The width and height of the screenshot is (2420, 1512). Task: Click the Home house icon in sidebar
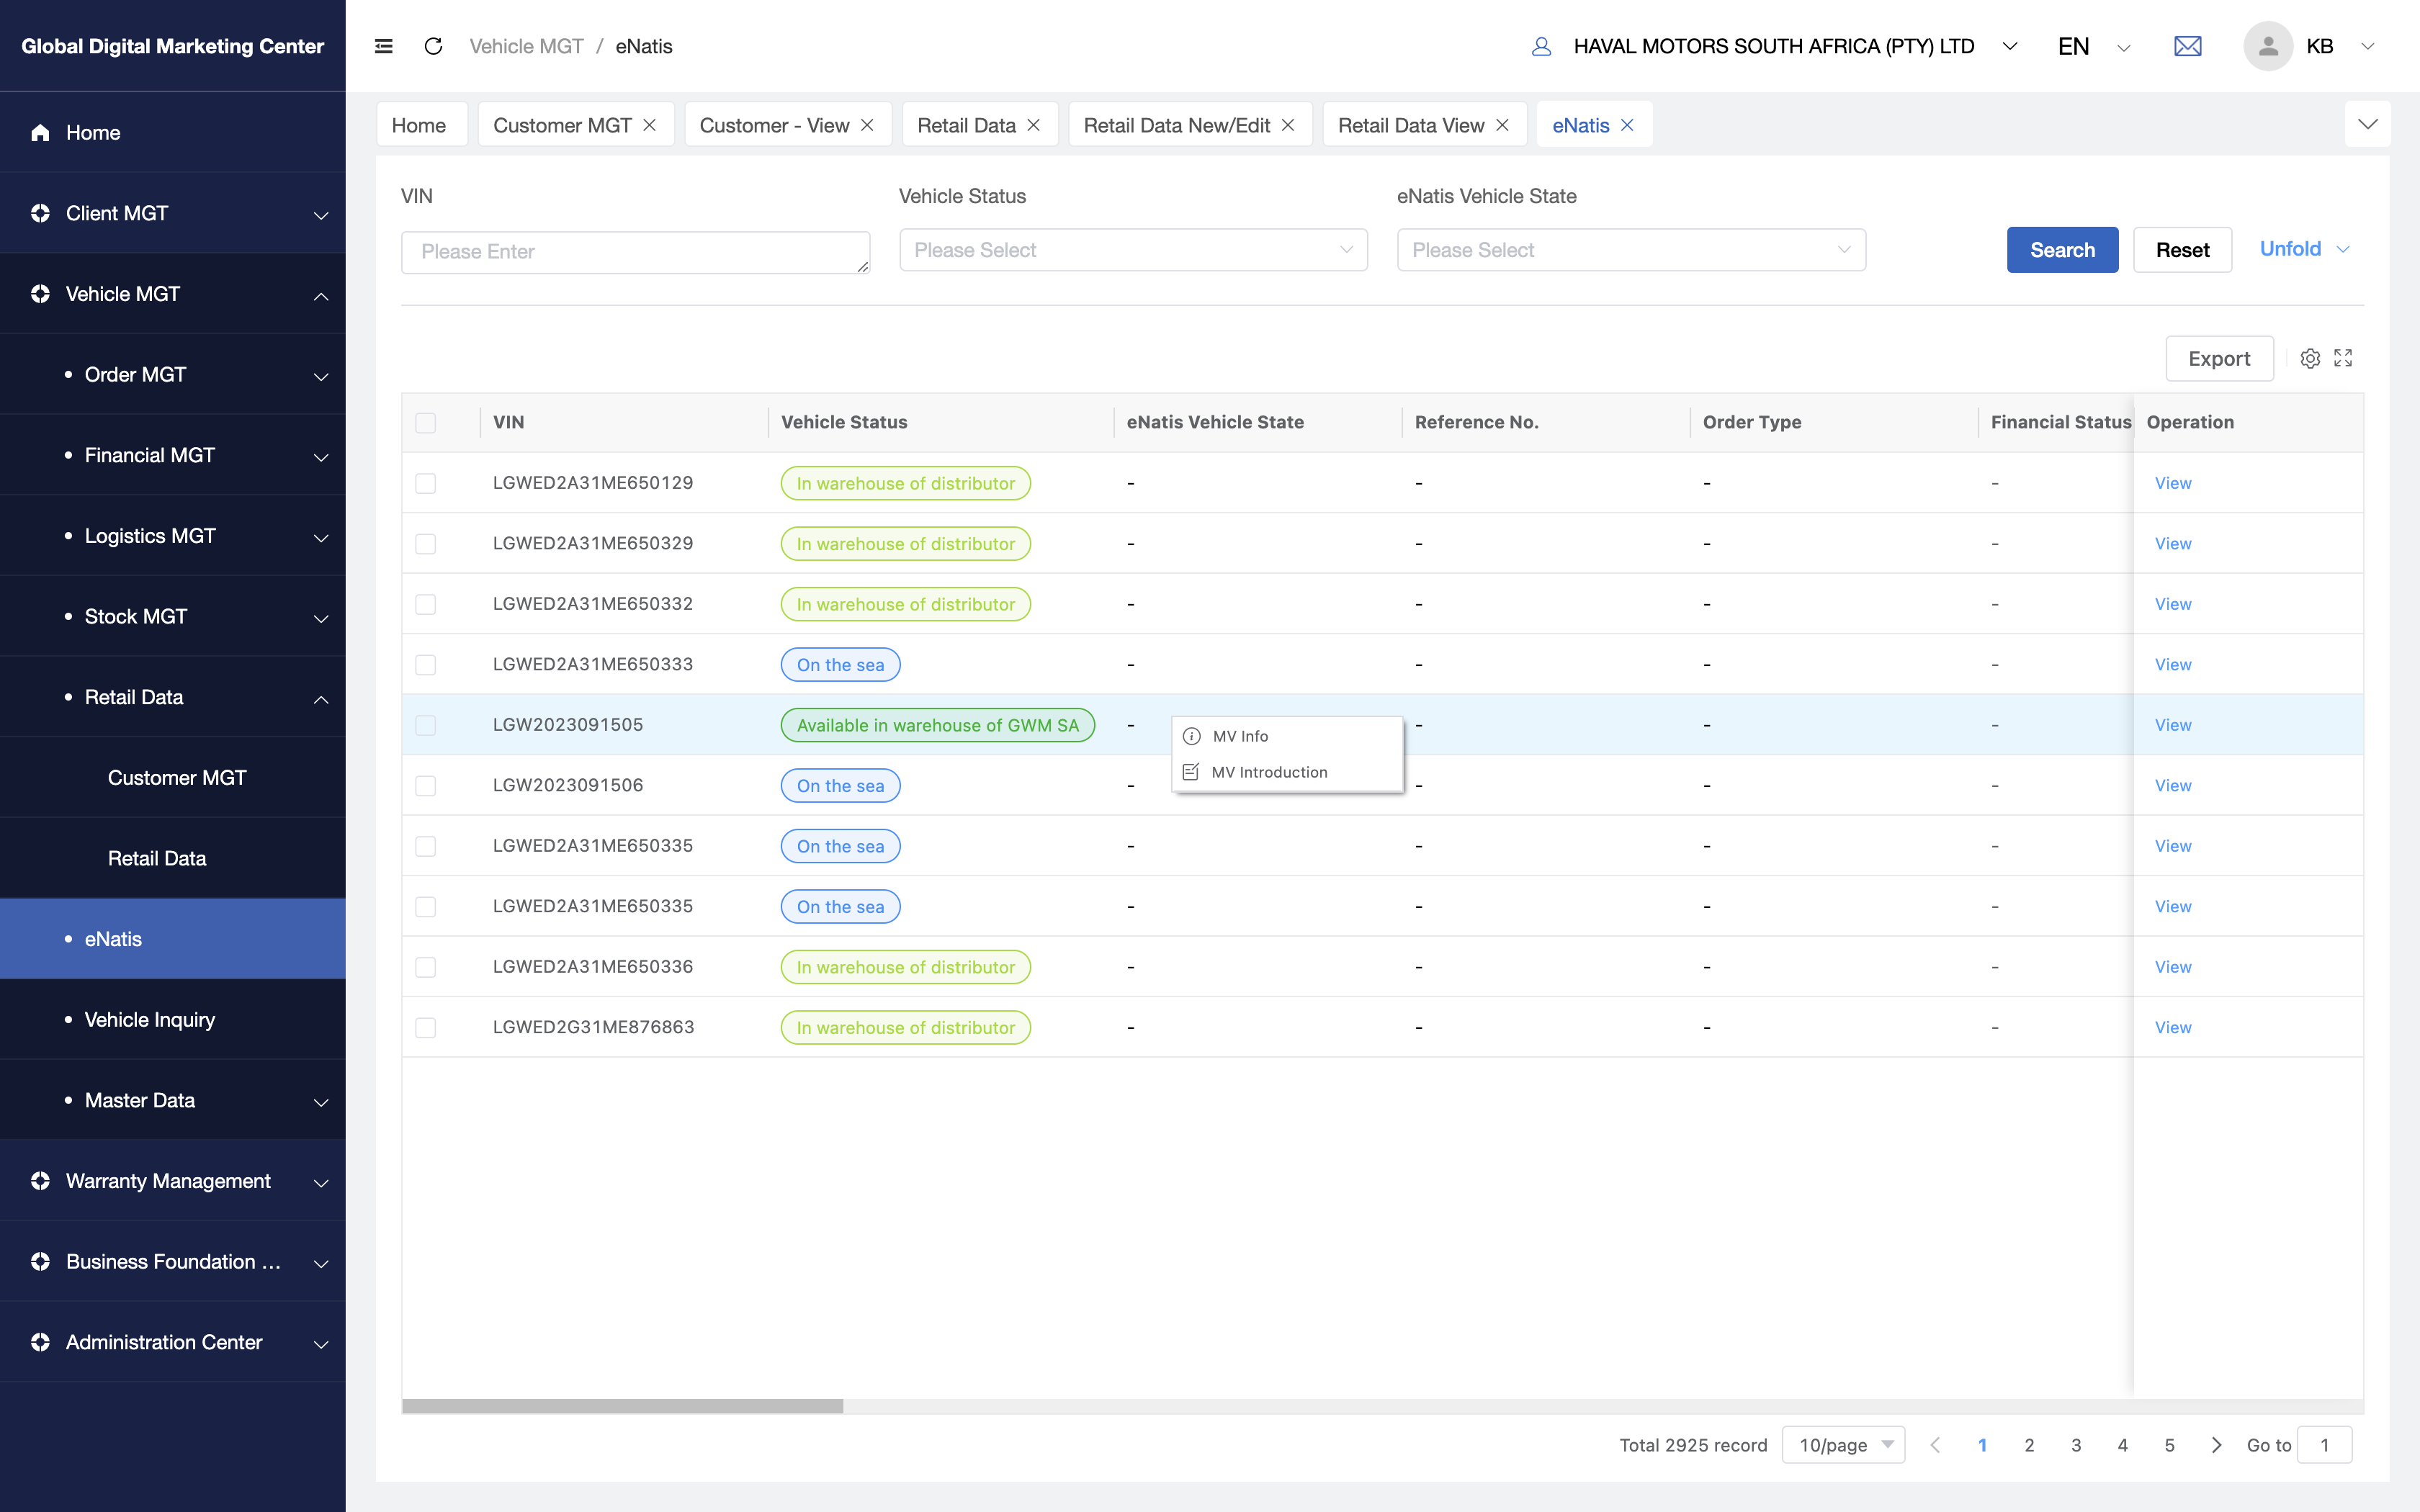(x=40, y=133)
